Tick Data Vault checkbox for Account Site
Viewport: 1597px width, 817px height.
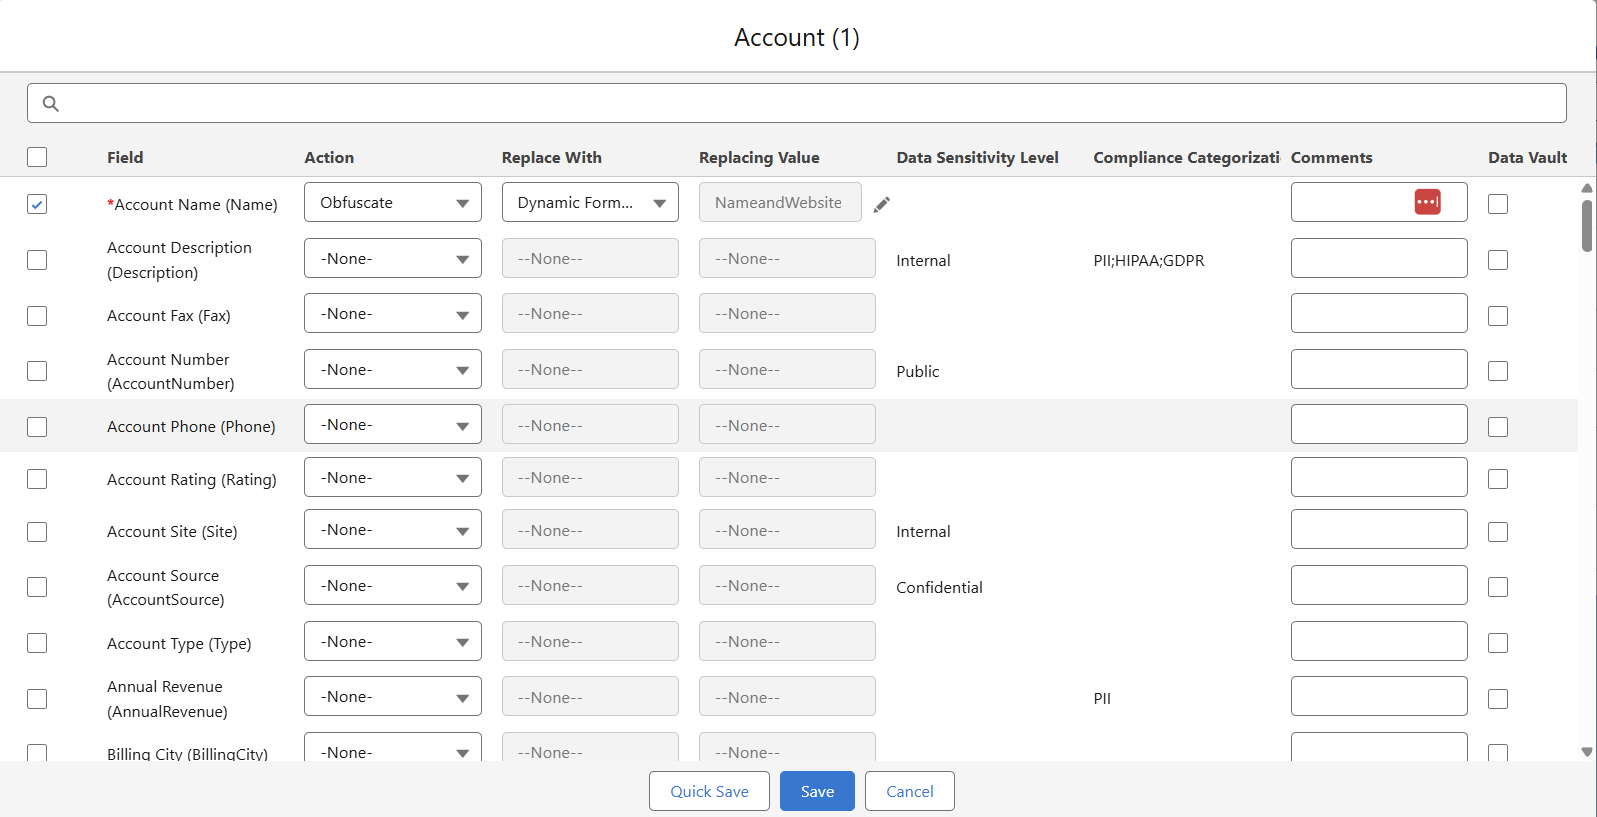click(1497, 532)
